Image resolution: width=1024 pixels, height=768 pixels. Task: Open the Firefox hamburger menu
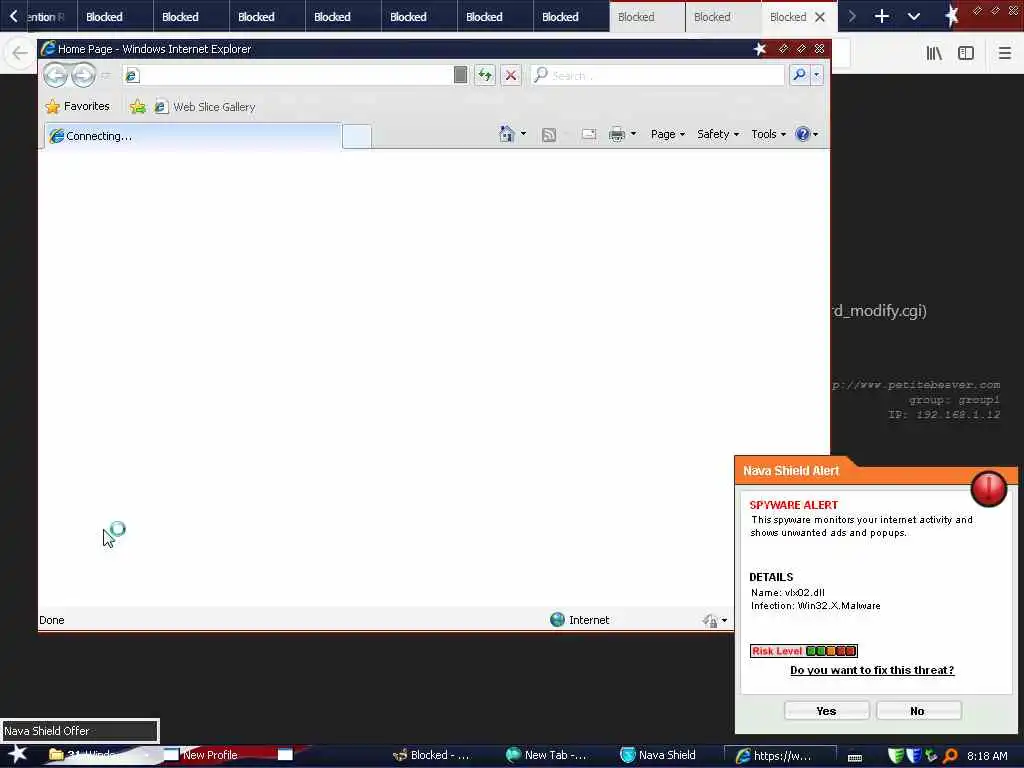[x=1005, y=54]
